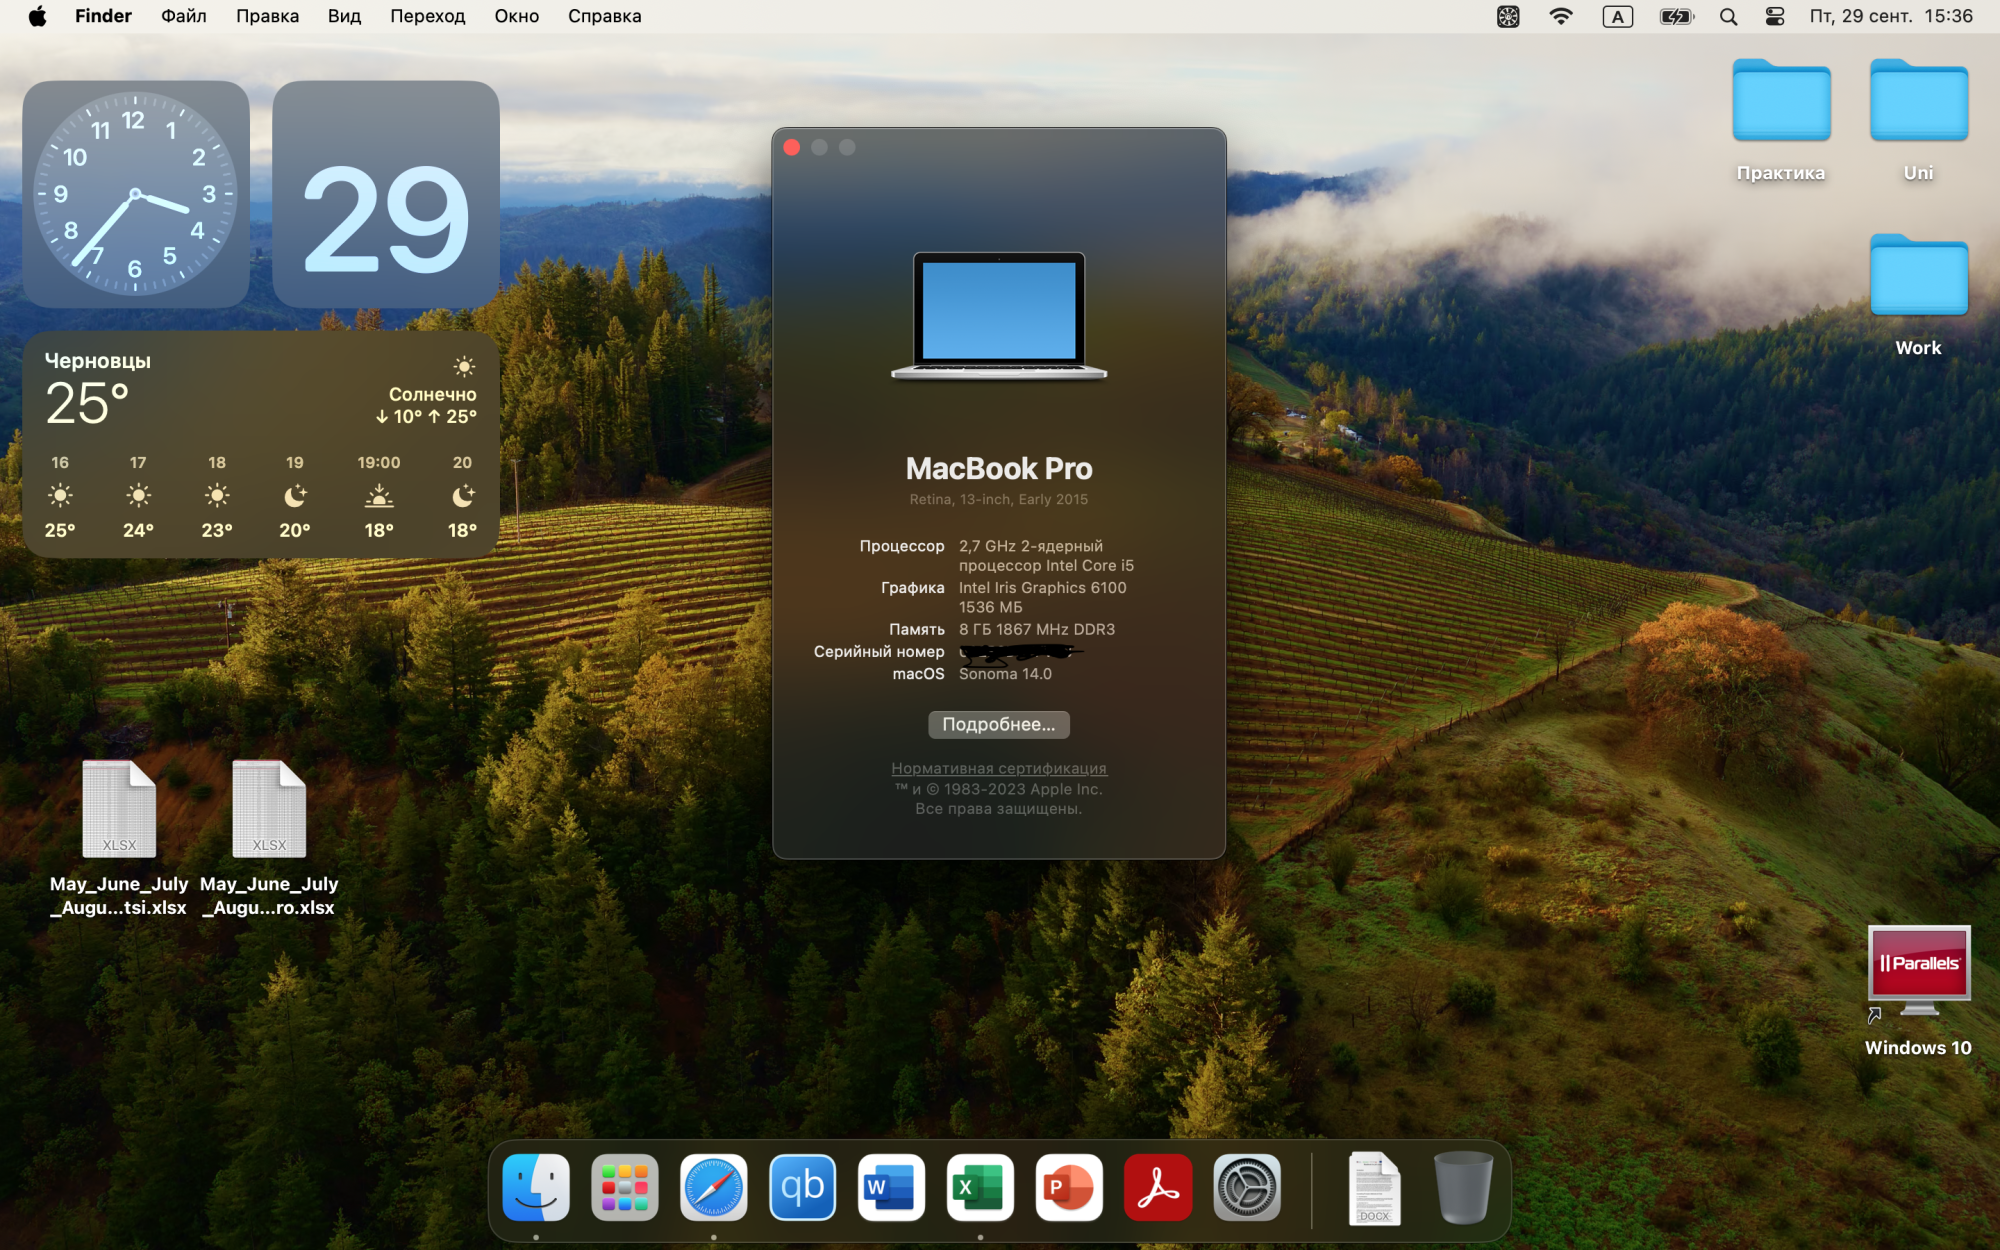The image size is (2000, 1250).
Task: Open the Файл menu
Action: point(183,16)
